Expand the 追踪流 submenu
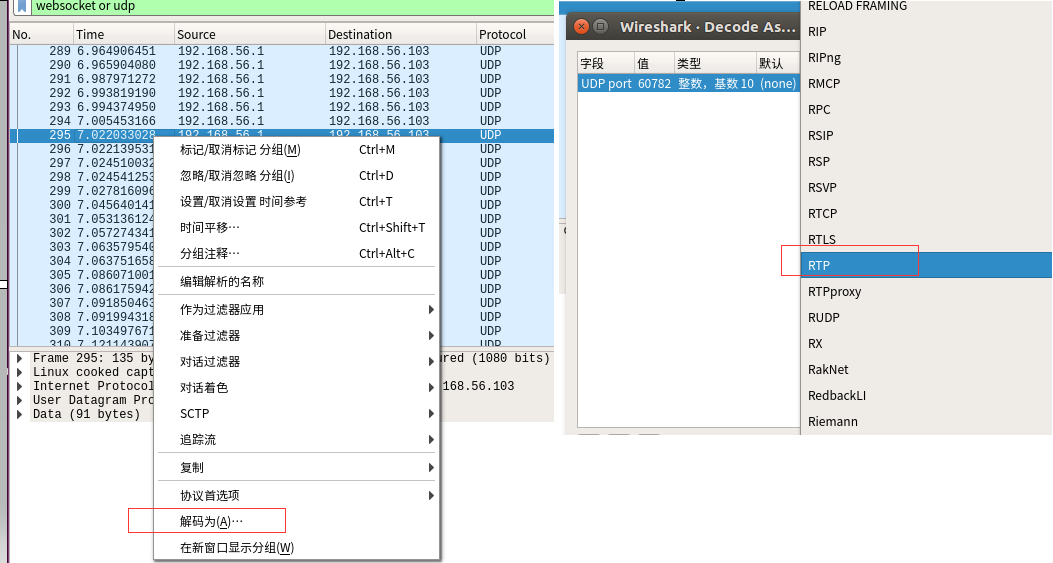The width and height of the screenshot is (1053, 563). point(297,440)
